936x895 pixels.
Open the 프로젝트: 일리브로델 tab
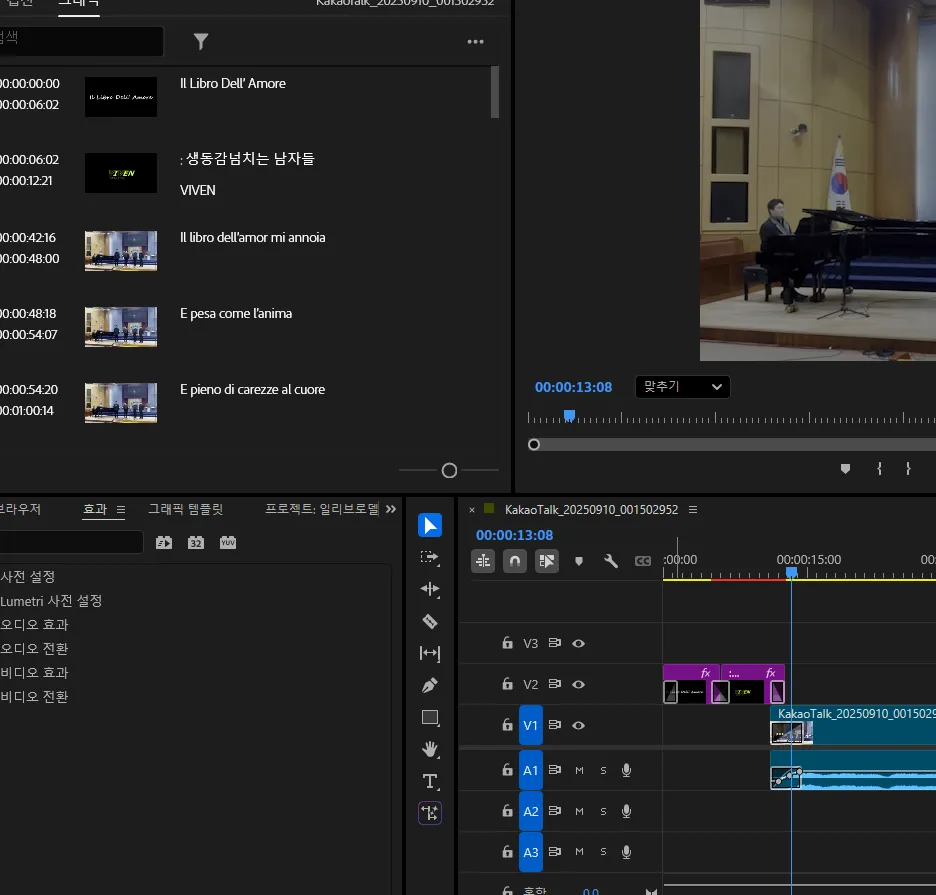322,509
